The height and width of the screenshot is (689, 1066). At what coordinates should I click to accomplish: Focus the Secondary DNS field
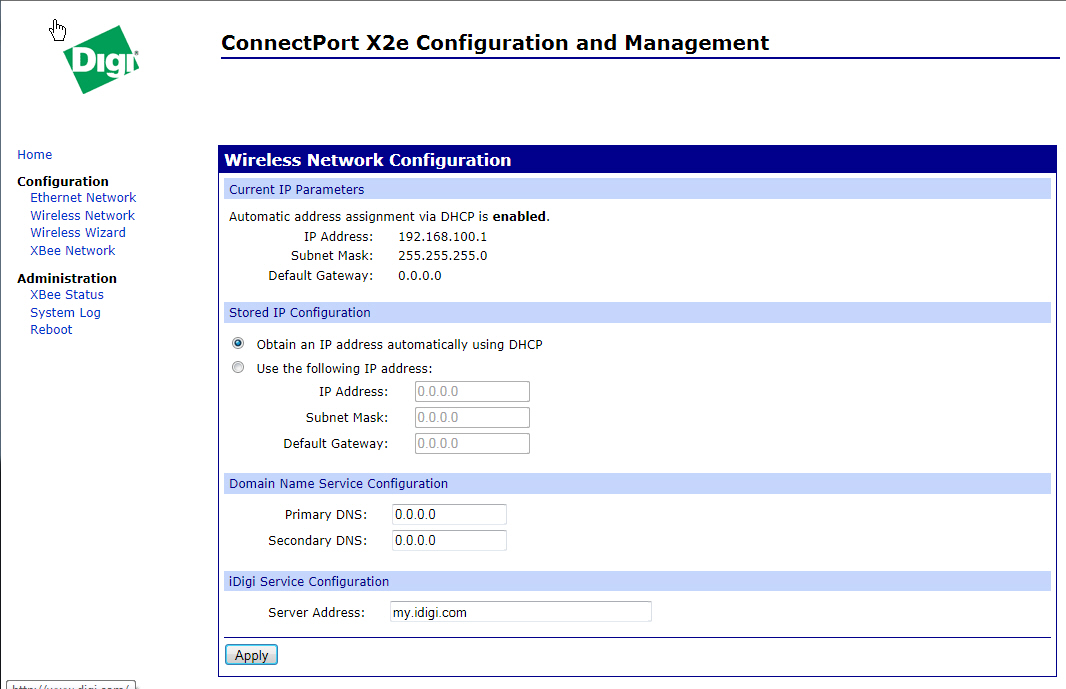point(449,541)
